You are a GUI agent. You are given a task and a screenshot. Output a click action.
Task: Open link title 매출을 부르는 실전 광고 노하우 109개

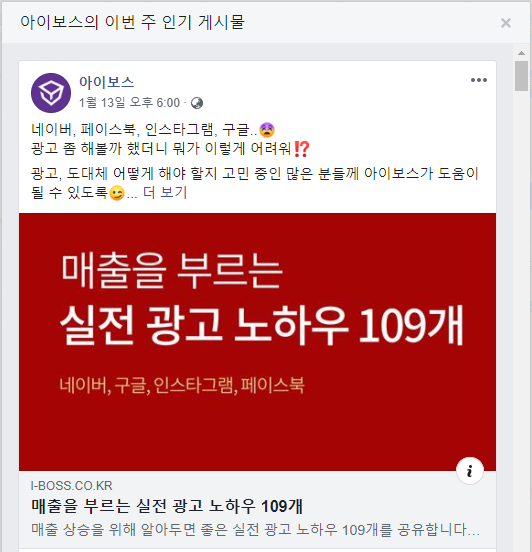167,506
